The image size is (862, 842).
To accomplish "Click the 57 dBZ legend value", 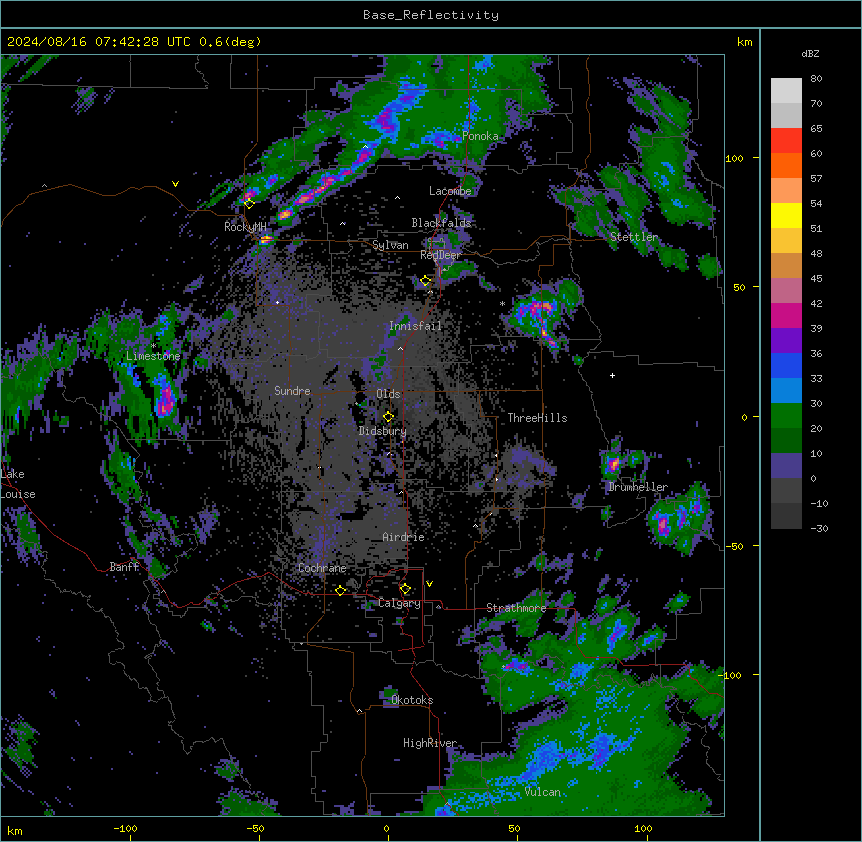I will tap(816, 179).
